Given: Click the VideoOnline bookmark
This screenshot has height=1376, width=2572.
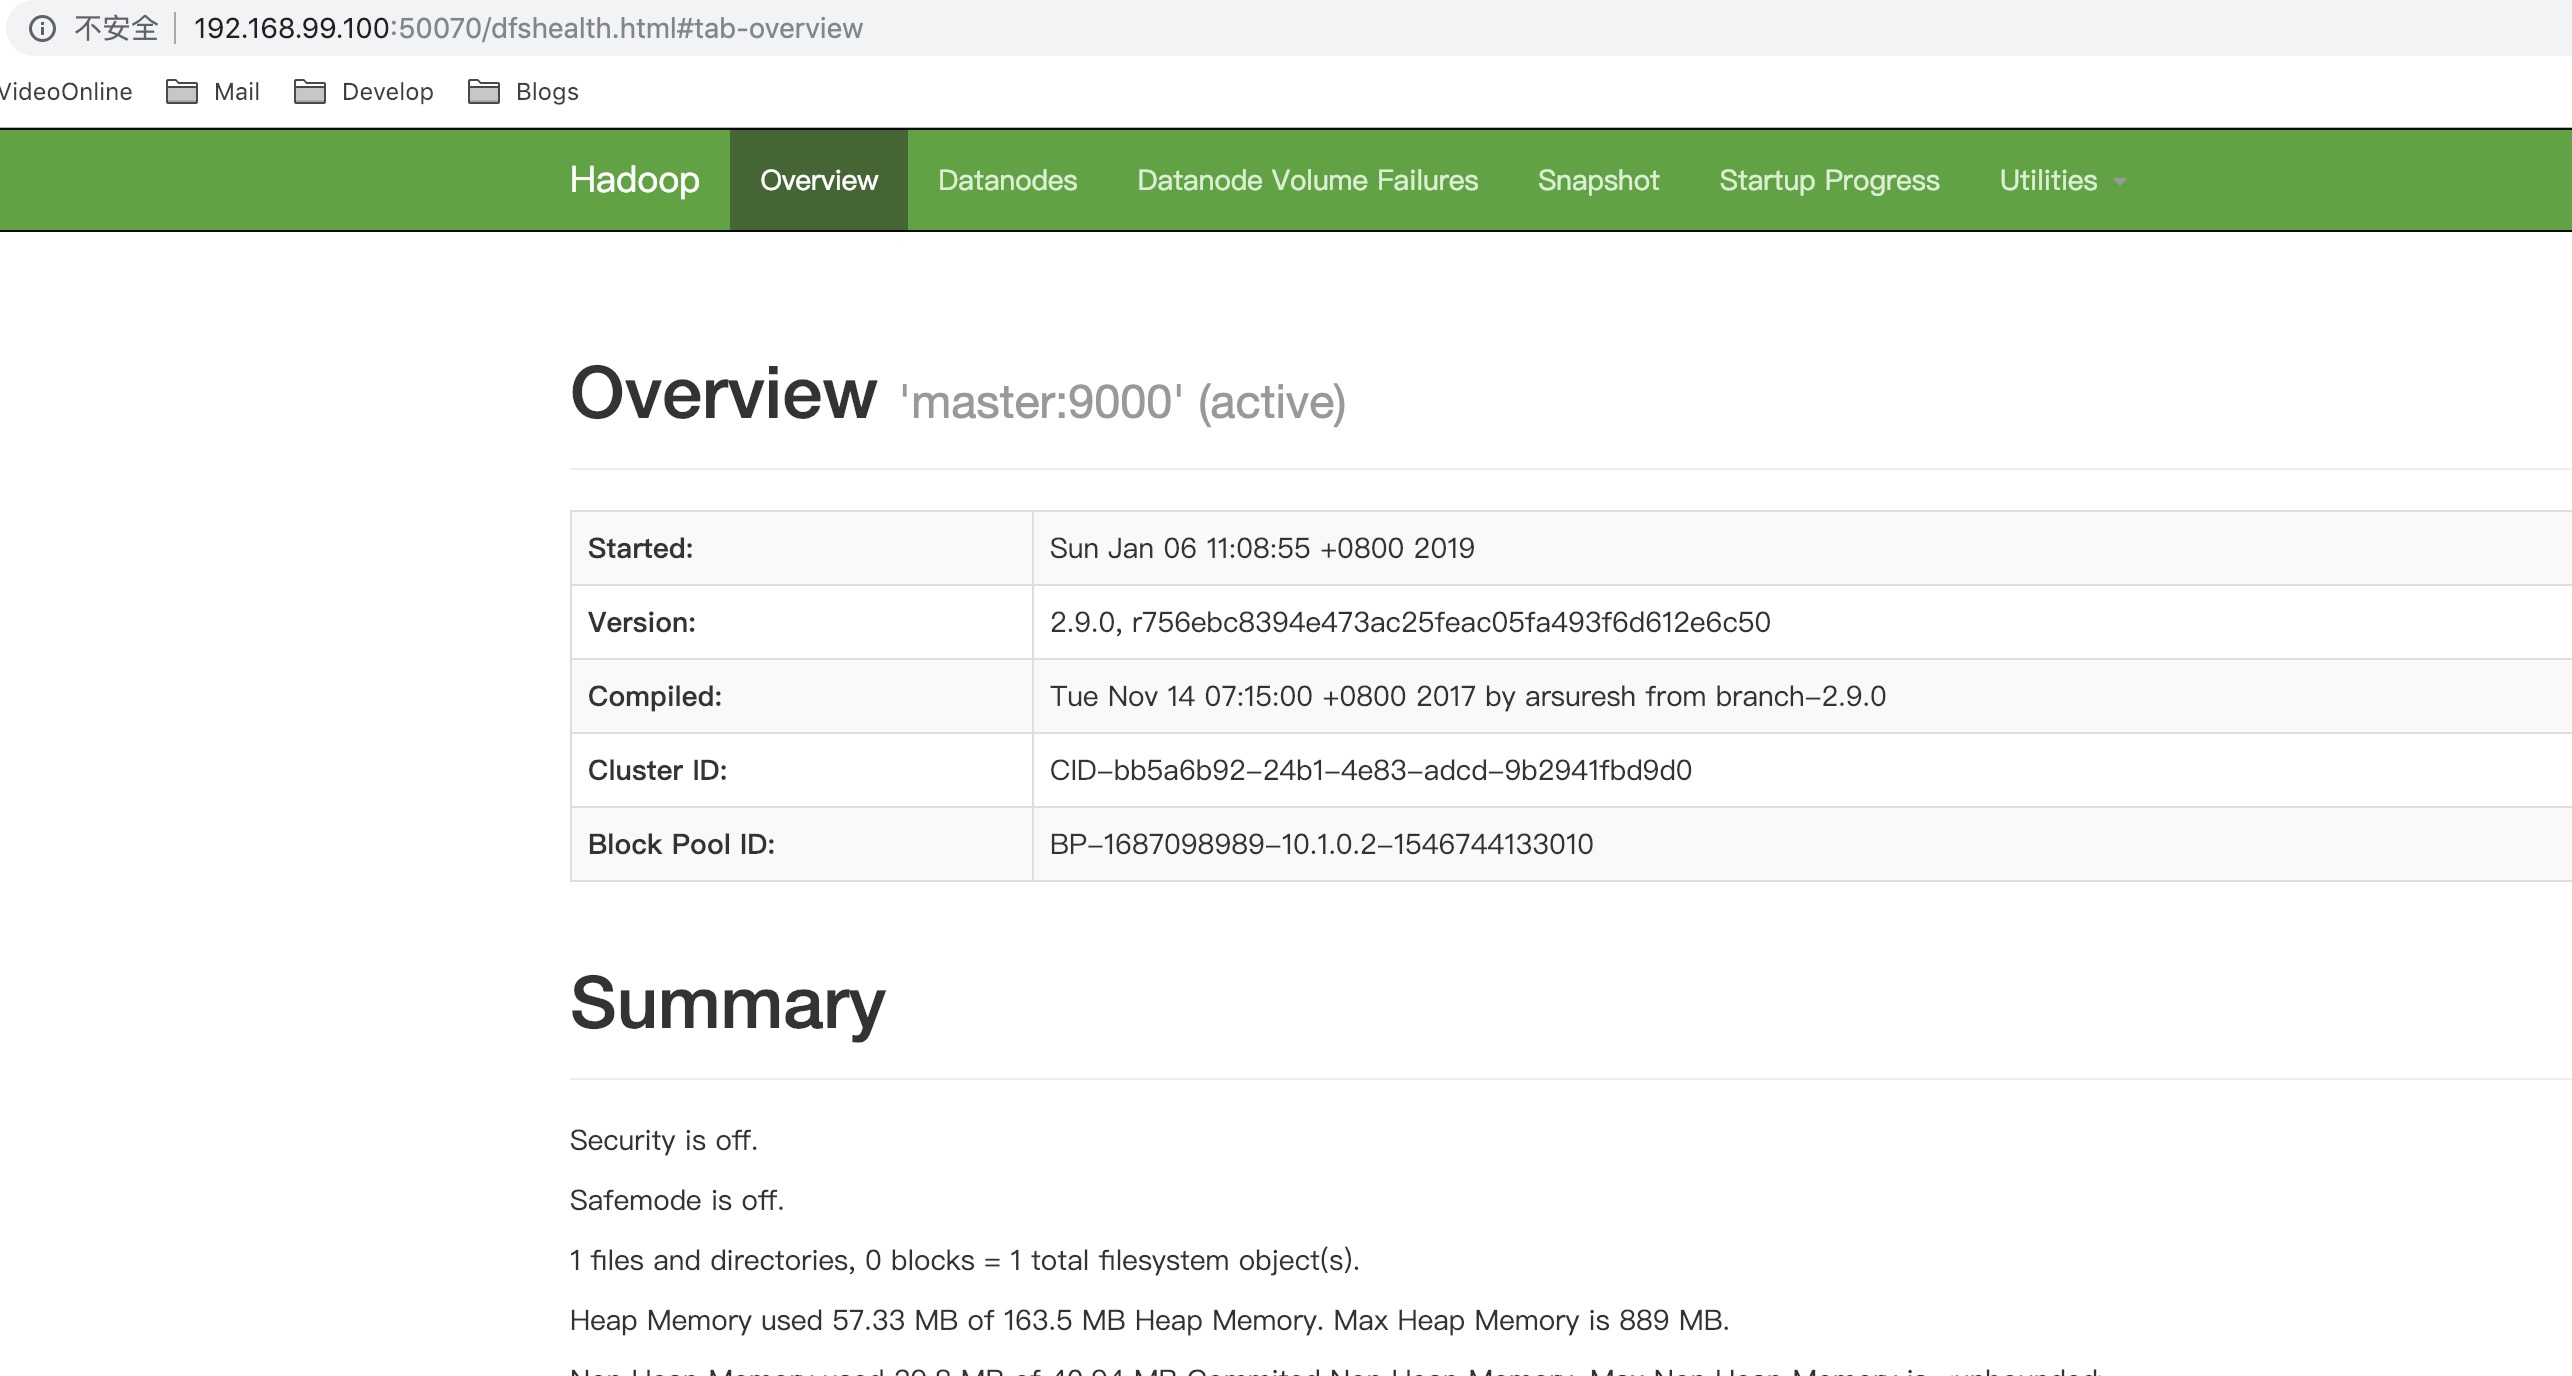Looking at the screenshot, I should 66,92.
